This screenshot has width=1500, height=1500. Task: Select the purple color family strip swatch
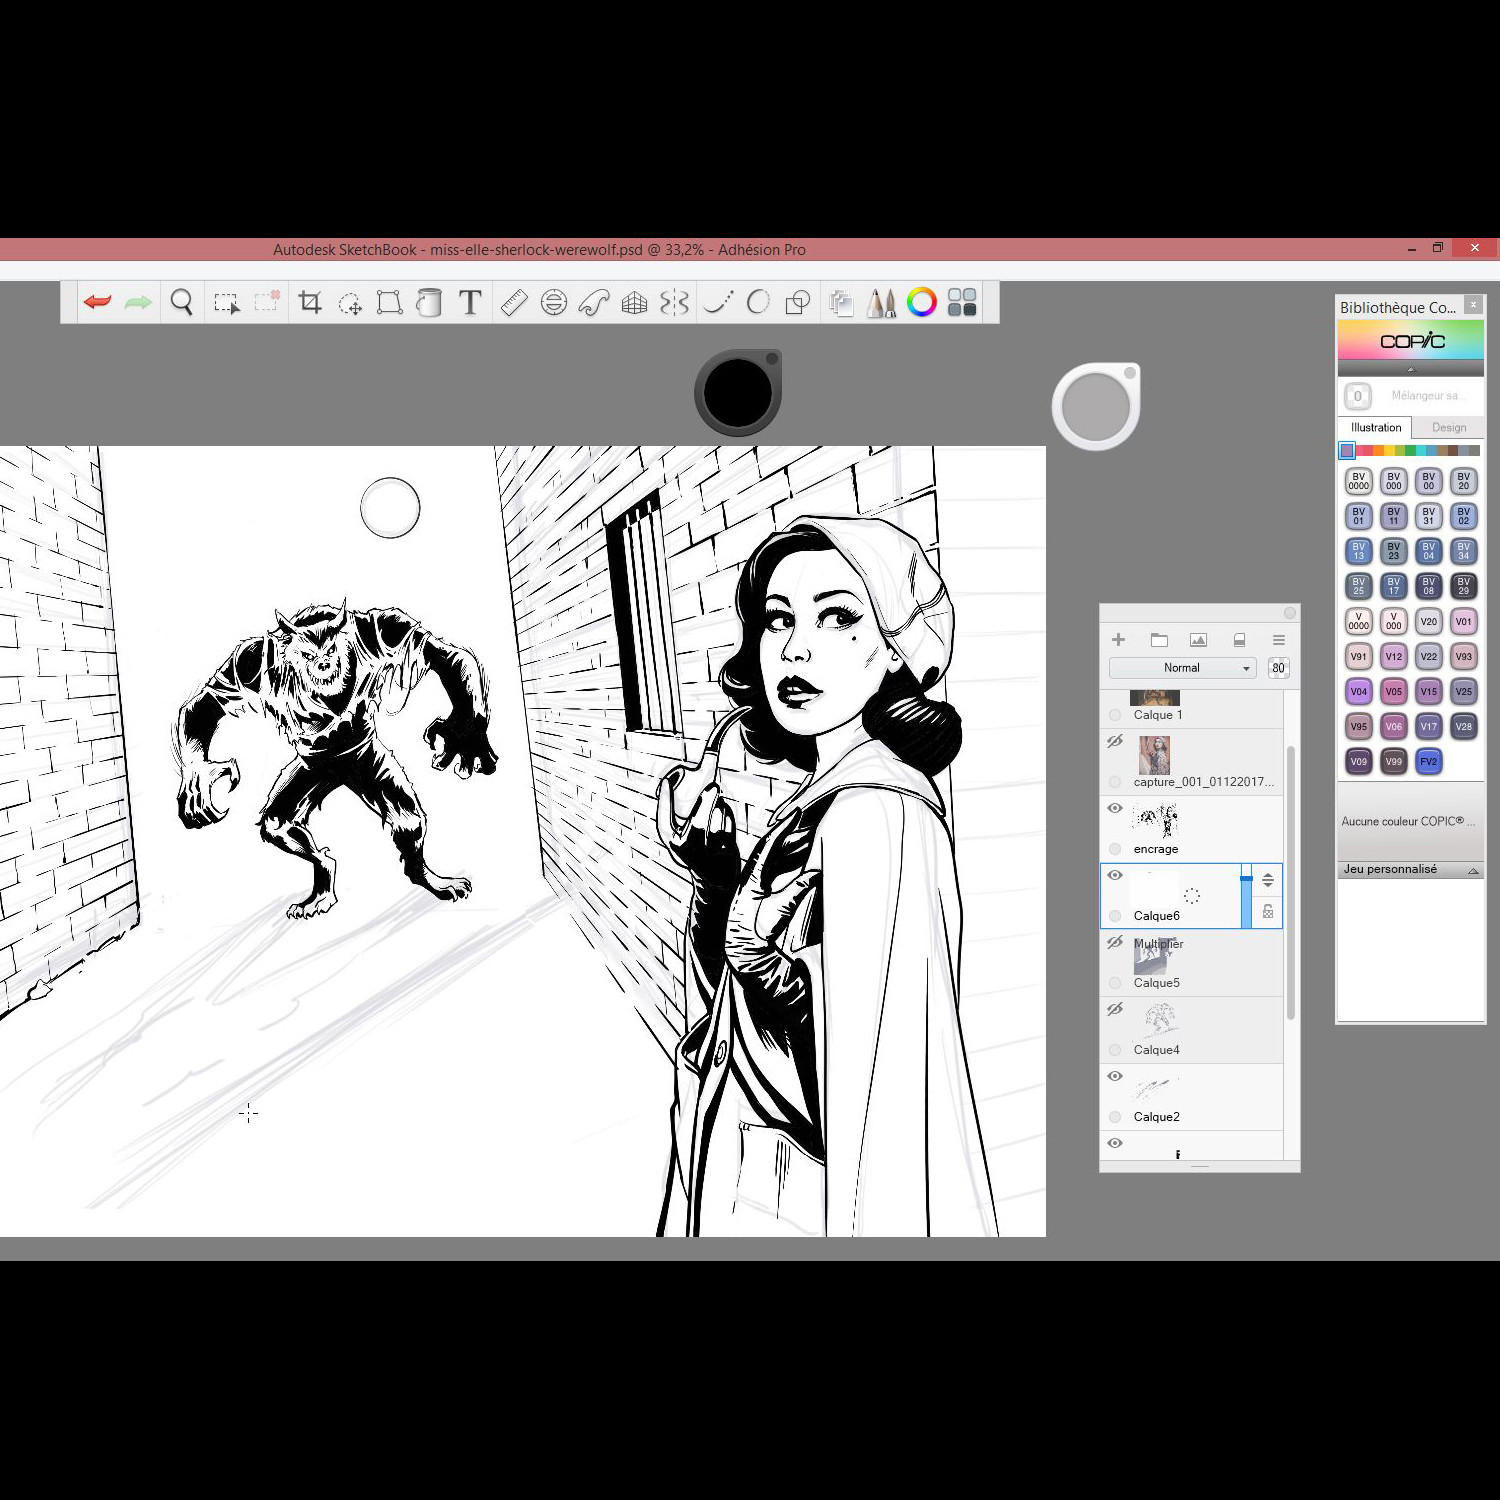[x=1347, y=451]
